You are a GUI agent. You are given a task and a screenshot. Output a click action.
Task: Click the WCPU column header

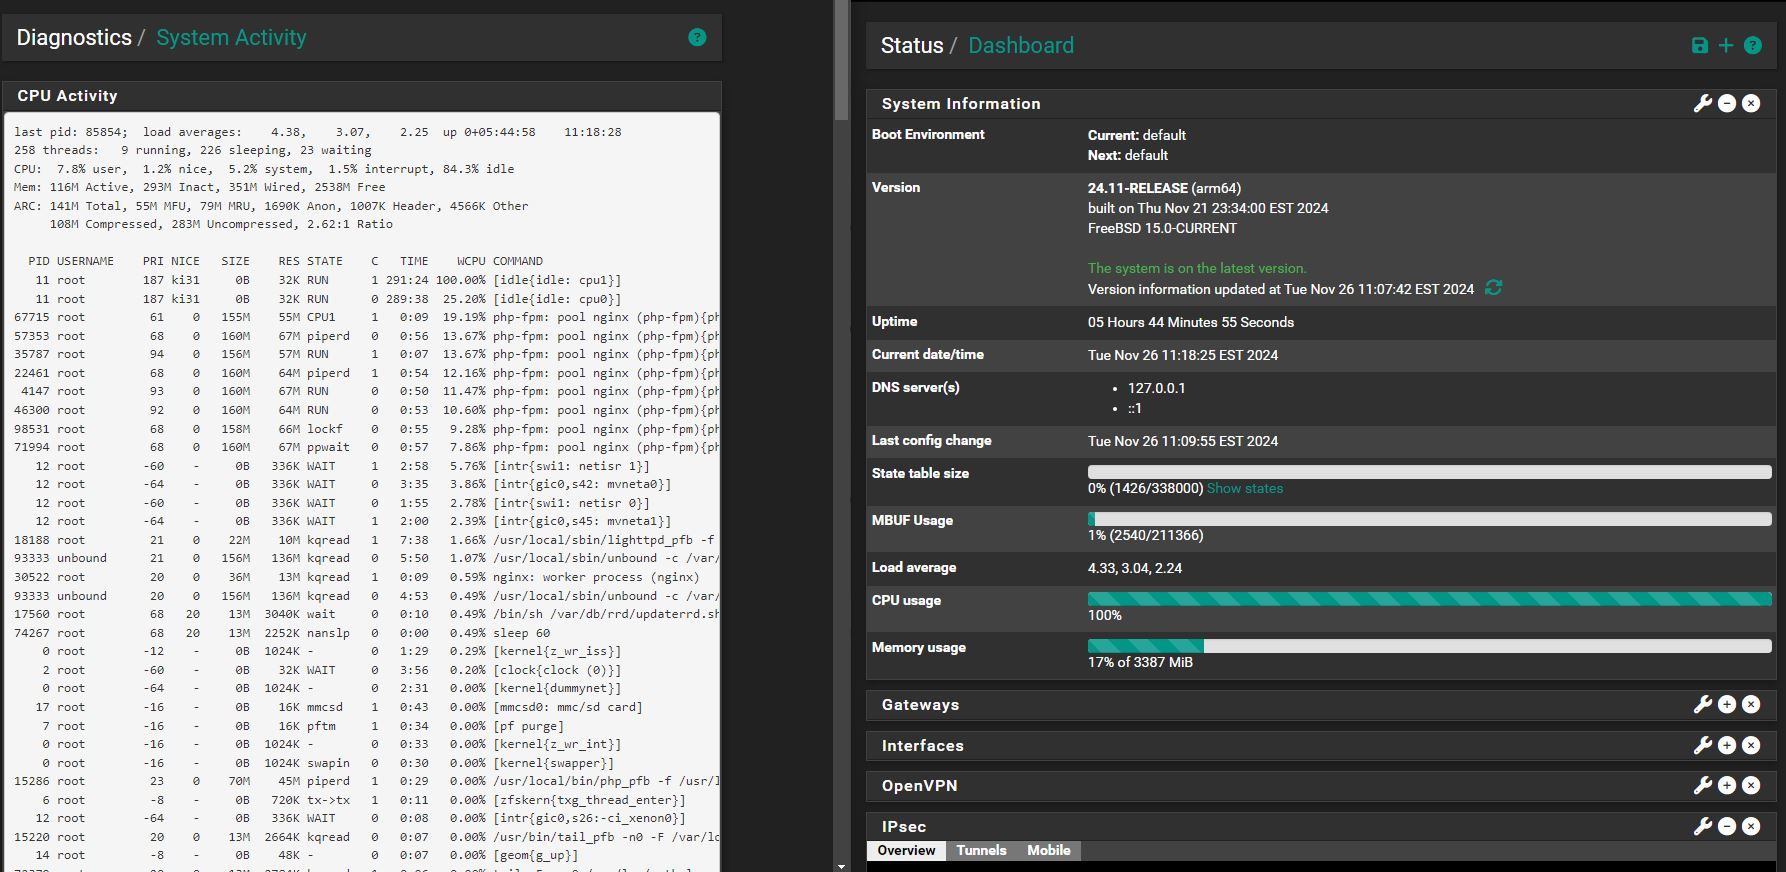click(x=471, y=261)
